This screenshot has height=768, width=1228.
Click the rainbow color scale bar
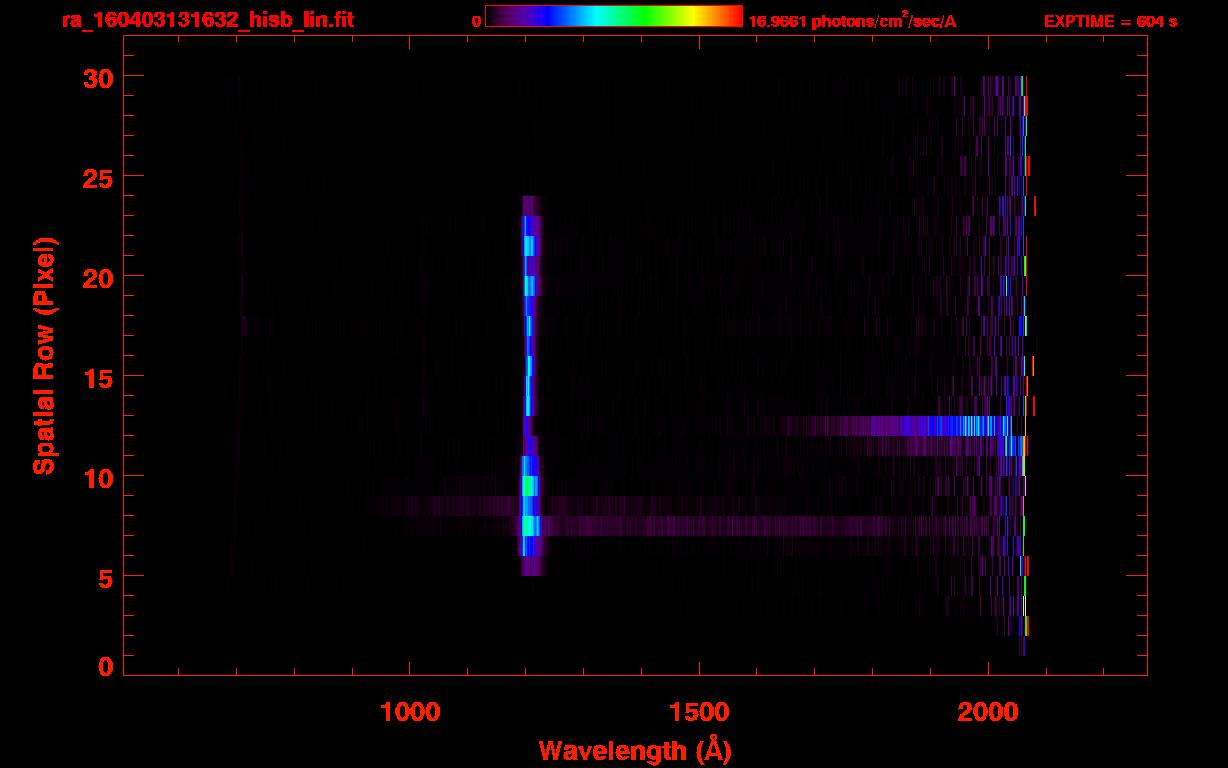(x=614, y=16)
